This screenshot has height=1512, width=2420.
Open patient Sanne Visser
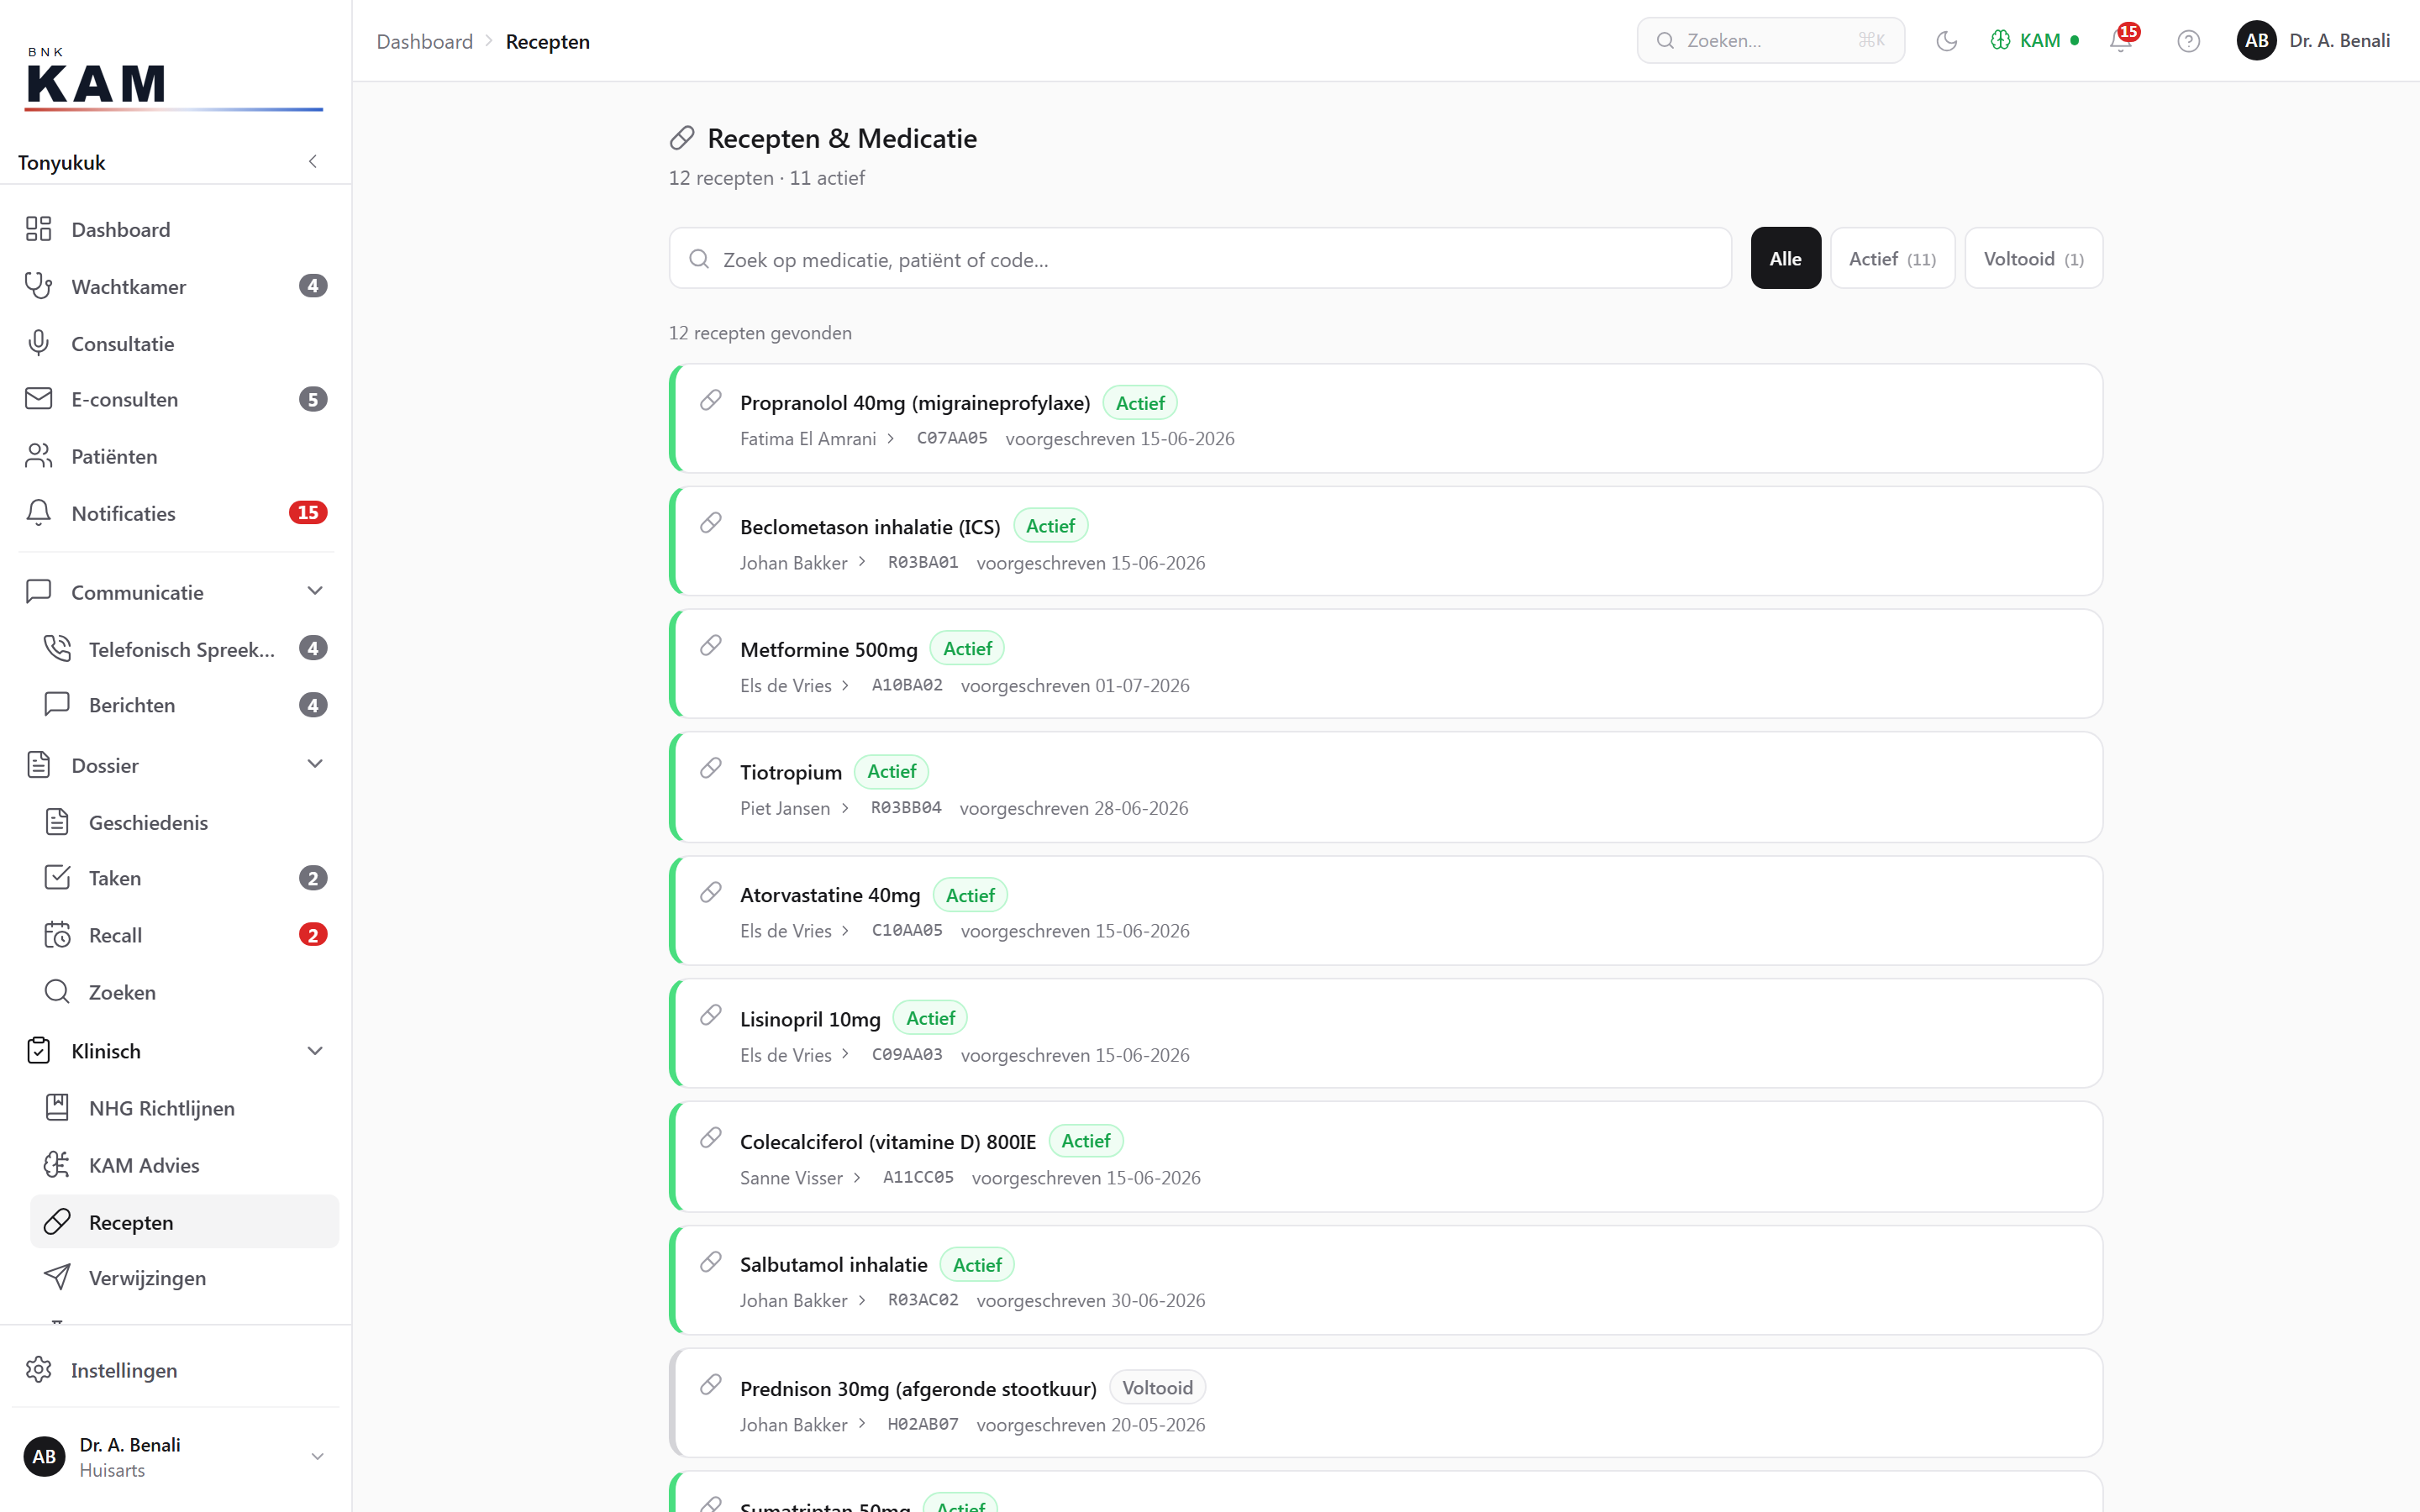(x=800, y=1178)
